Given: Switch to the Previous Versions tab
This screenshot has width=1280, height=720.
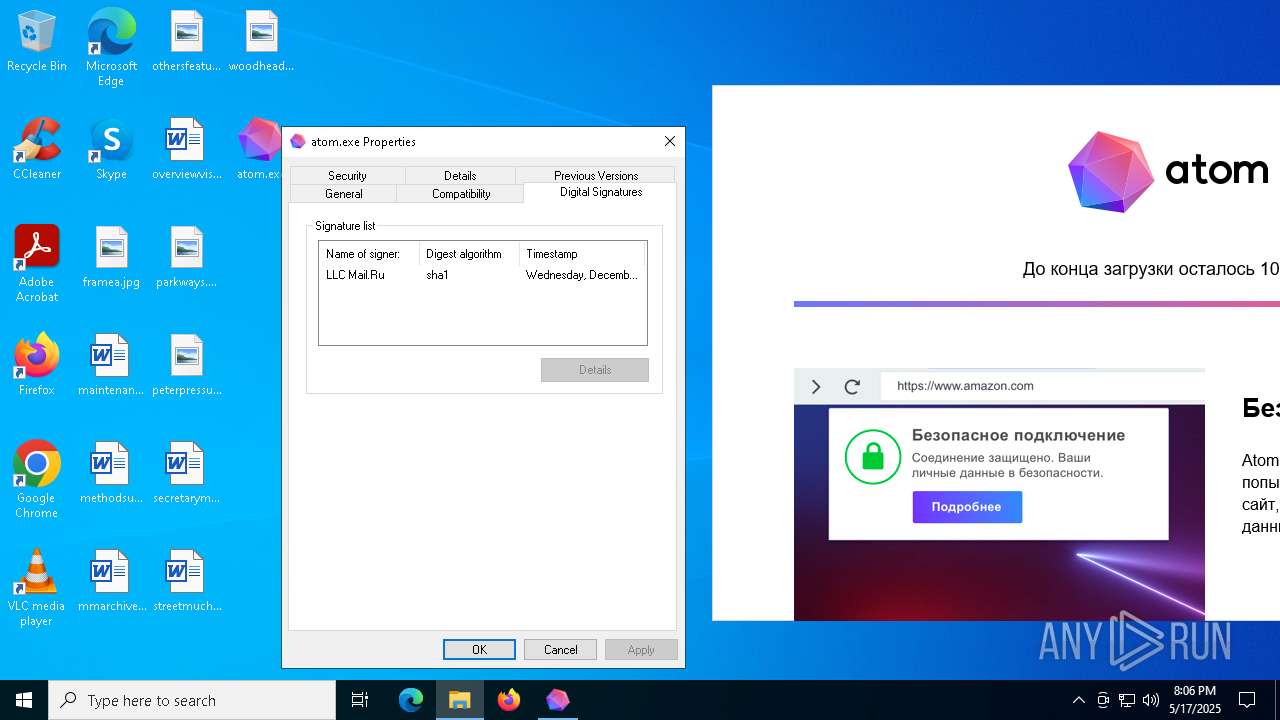Looking at the screenshot, I should tap(596, 175).
